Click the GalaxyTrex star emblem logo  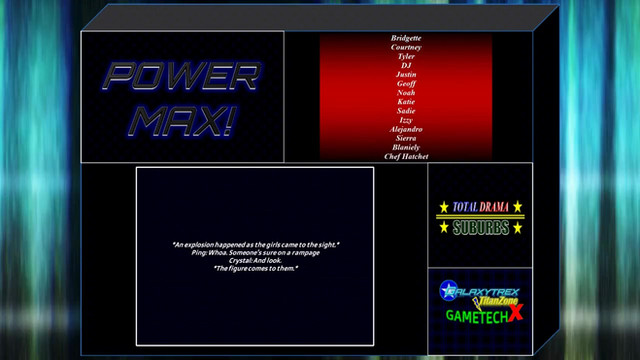pos(449,291)
